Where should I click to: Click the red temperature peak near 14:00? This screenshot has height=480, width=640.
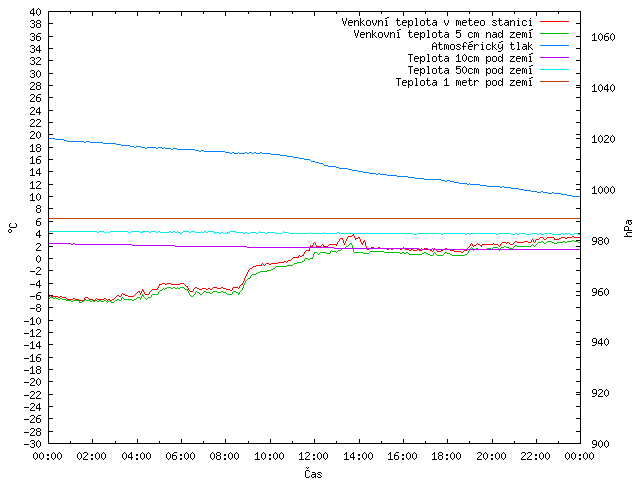coord(352,236)
